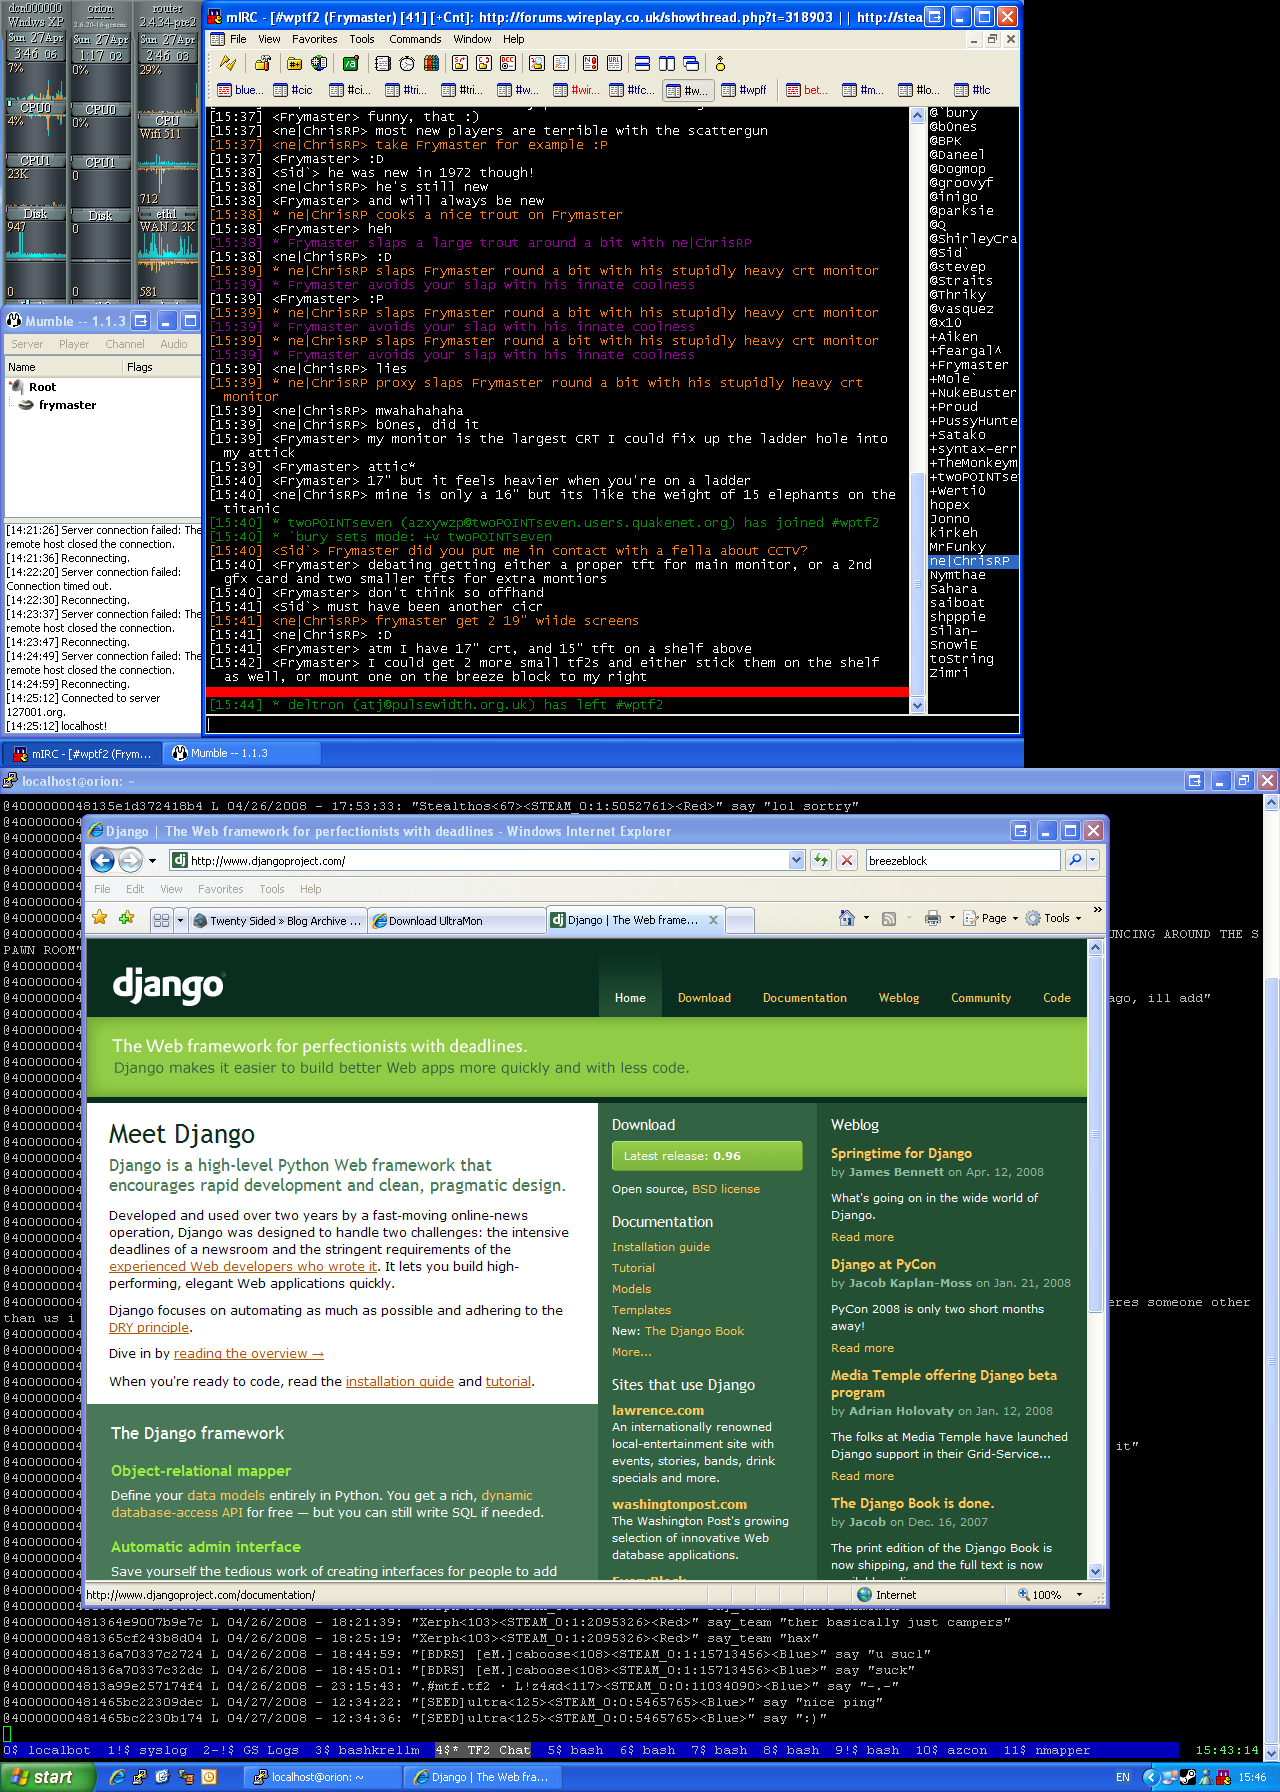Open the IE Page menu dropdown
This screenshot has height=1792, width=1280.
pos(991,918)
